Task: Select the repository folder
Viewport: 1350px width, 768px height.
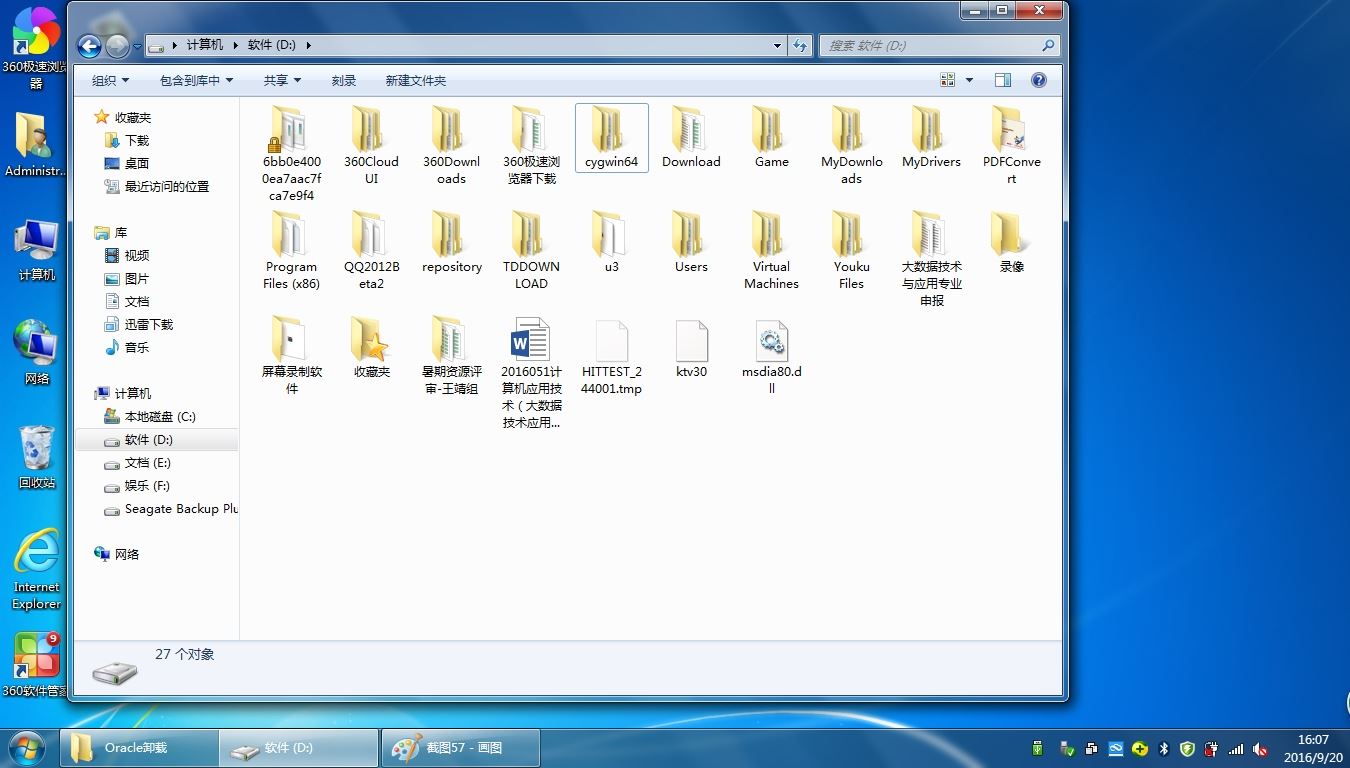Action: click(x=451, y=243)
